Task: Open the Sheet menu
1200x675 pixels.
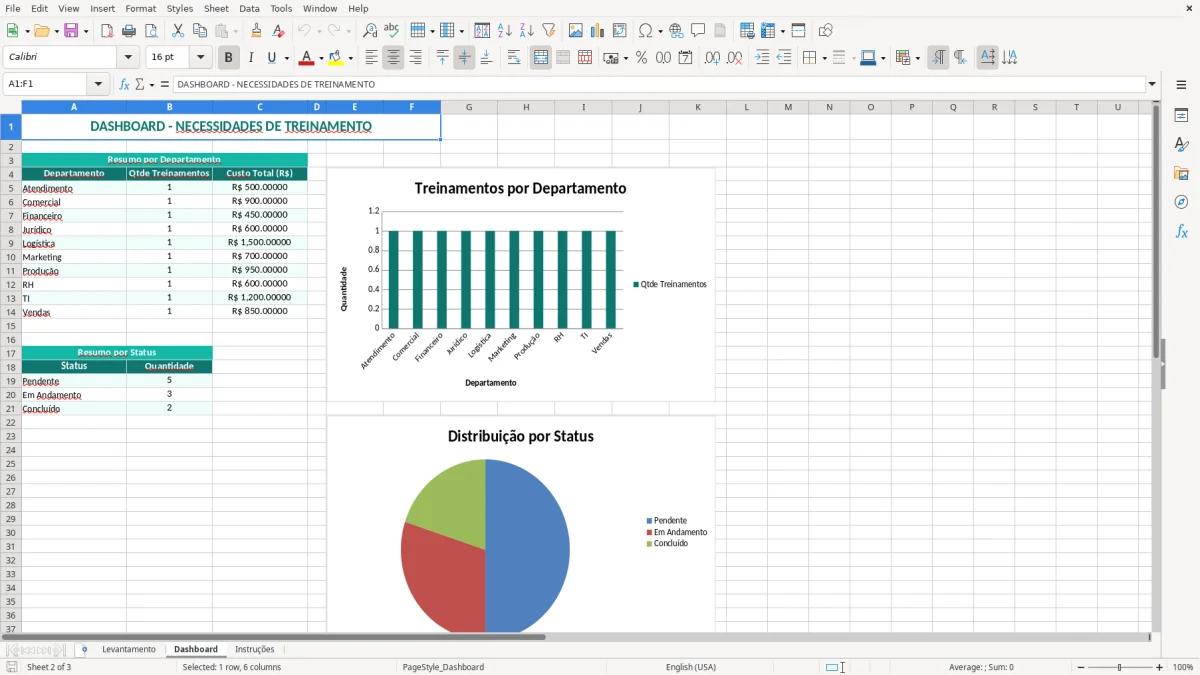Action: [x=216, y=8]
